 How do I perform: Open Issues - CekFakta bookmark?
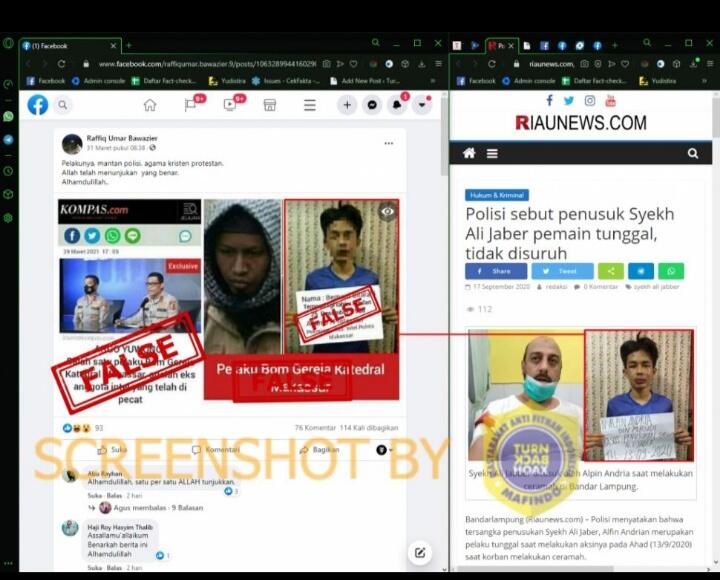tap(286, 81)
